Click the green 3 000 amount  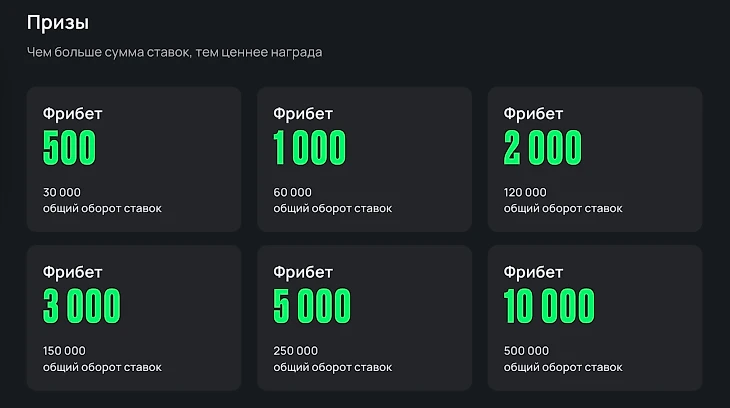pyautogui.click(x=81, y=307)
